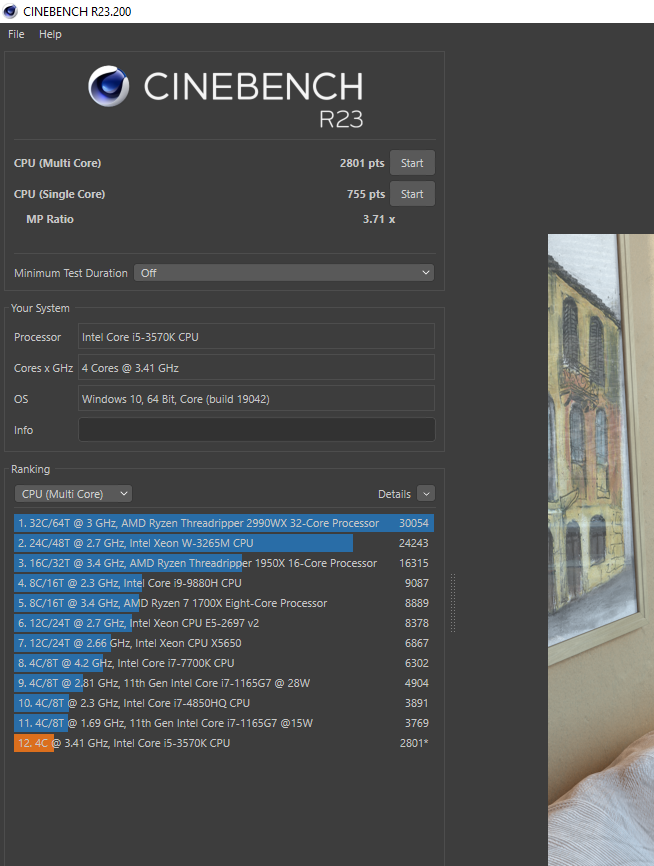Click the 30054 score value
The width and height of the screenshot is (654, 866).
click(x=414, y=523)
